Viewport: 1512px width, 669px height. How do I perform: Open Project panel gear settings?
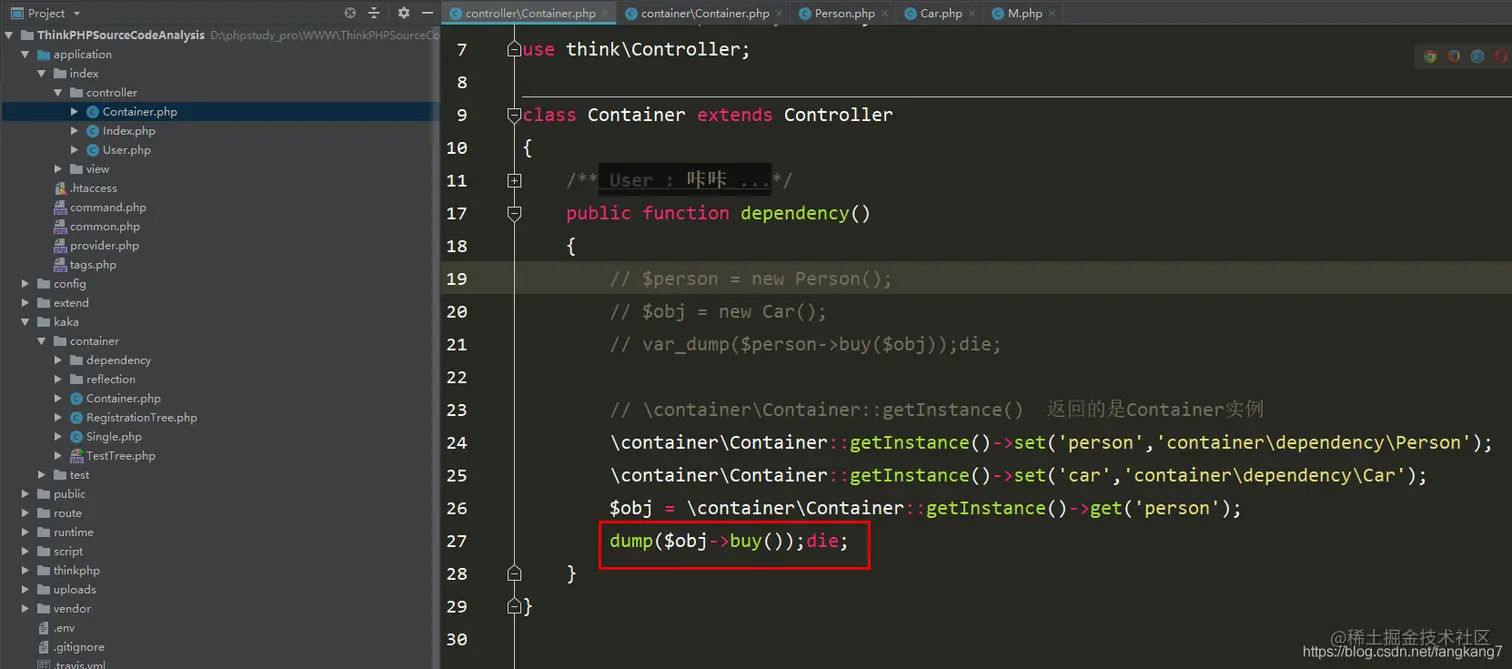(x=404, y=13)
